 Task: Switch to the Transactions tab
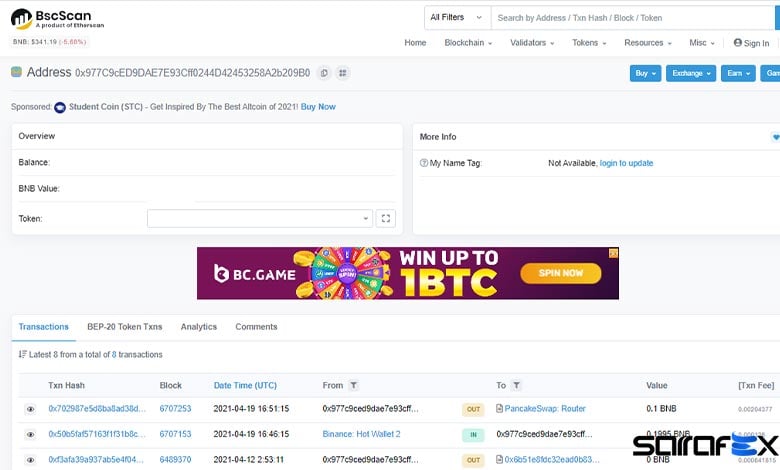[x=44, y=327]
